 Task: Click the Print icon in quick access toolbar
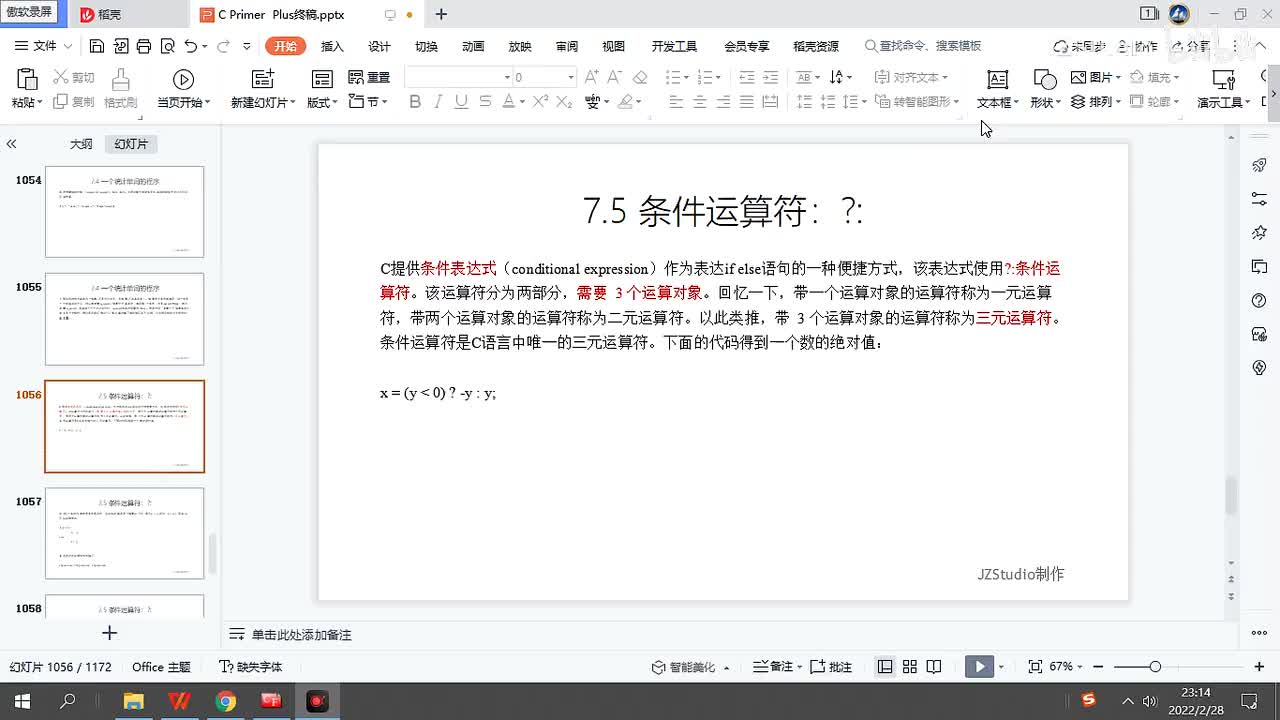click(144, 46)
